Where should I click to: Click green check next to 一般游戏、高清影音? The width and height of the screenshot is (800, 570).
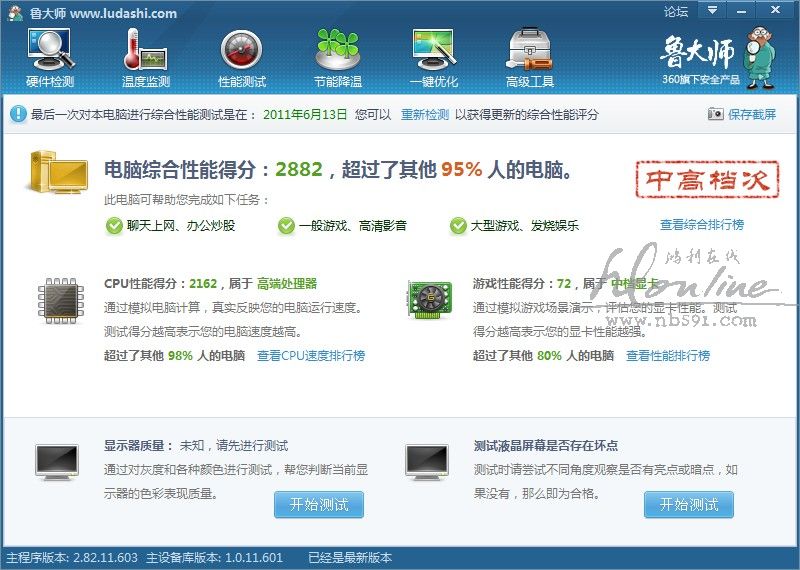coord(286,225)
